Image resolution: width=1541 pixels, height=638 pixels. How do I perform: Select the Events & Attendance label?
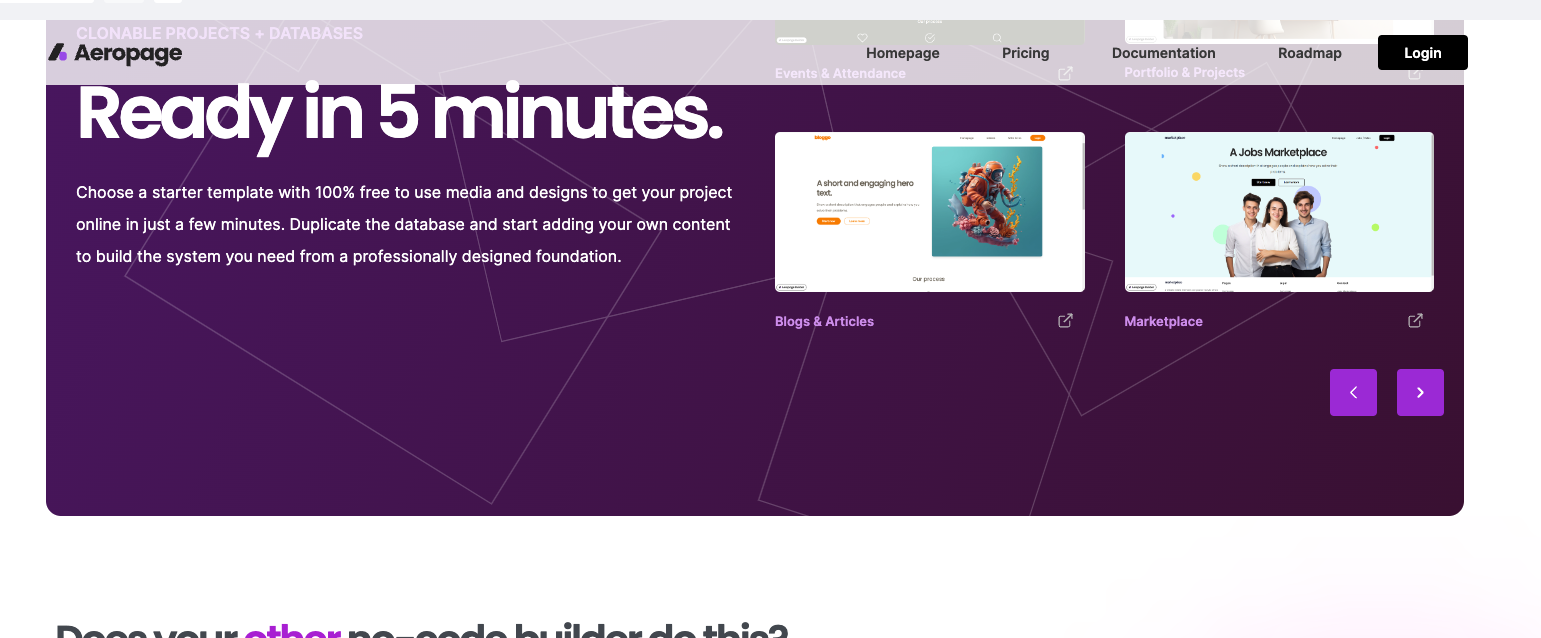point(840,73)
